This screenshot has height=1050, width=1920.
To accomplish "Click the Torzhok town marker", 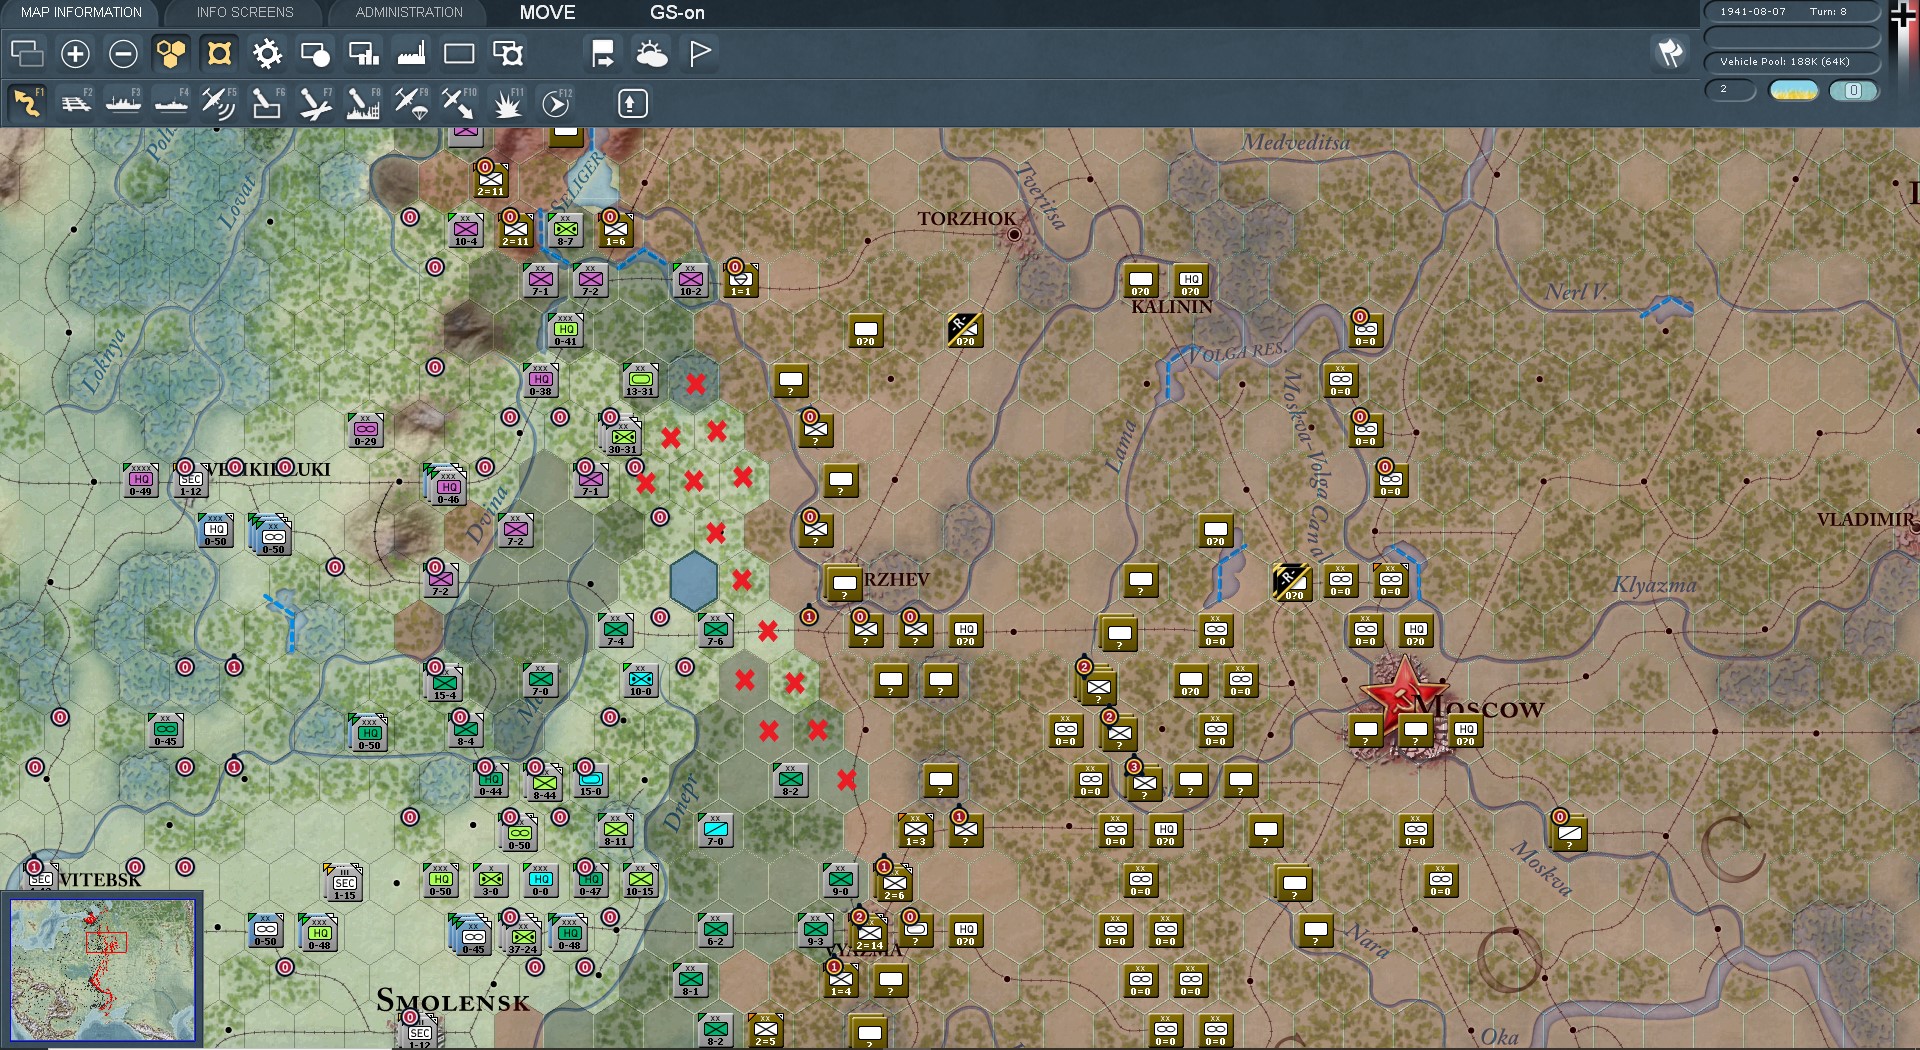I will 1014,235.
